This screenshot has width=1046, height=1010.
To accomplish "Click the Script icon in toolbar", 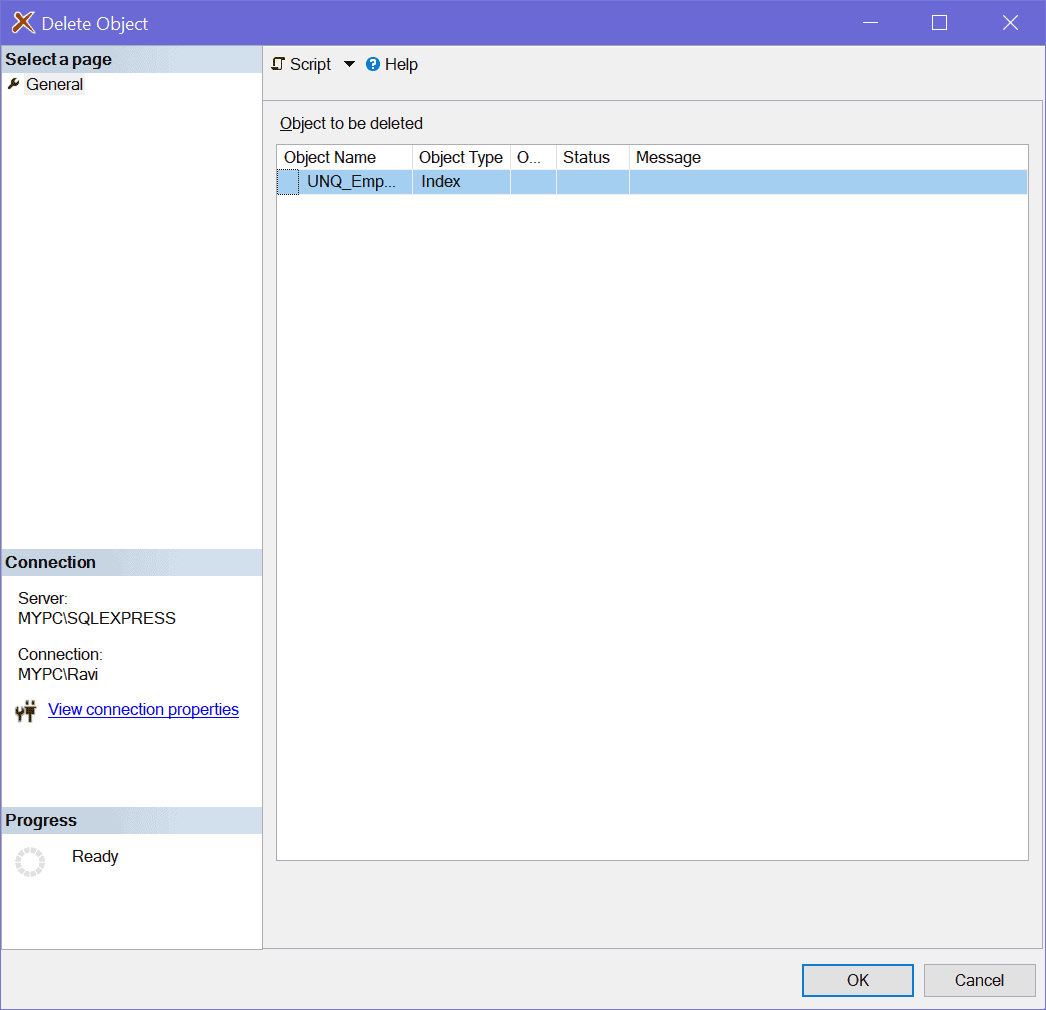I will pyautogui.click(x=279, y=64).
